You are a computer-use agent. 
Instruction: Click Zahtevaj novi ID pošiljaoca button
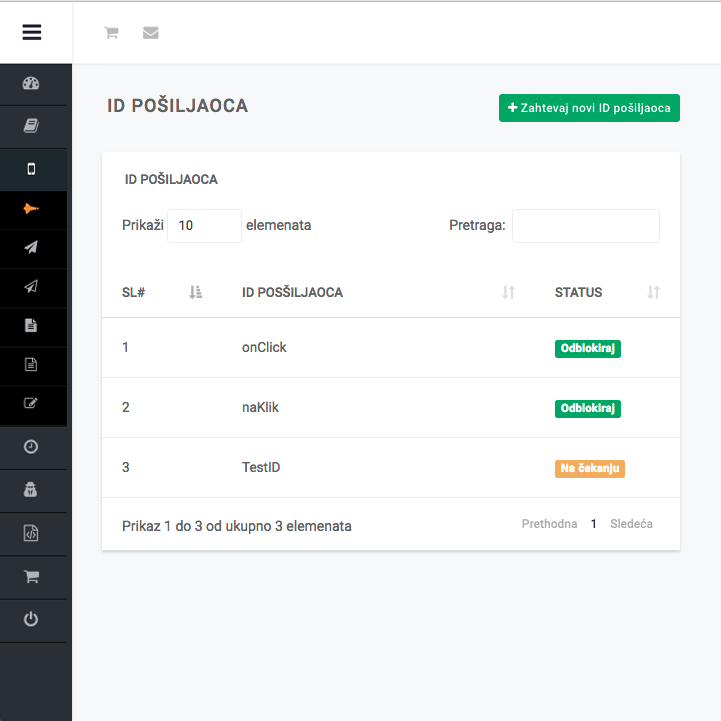[589, 108]
